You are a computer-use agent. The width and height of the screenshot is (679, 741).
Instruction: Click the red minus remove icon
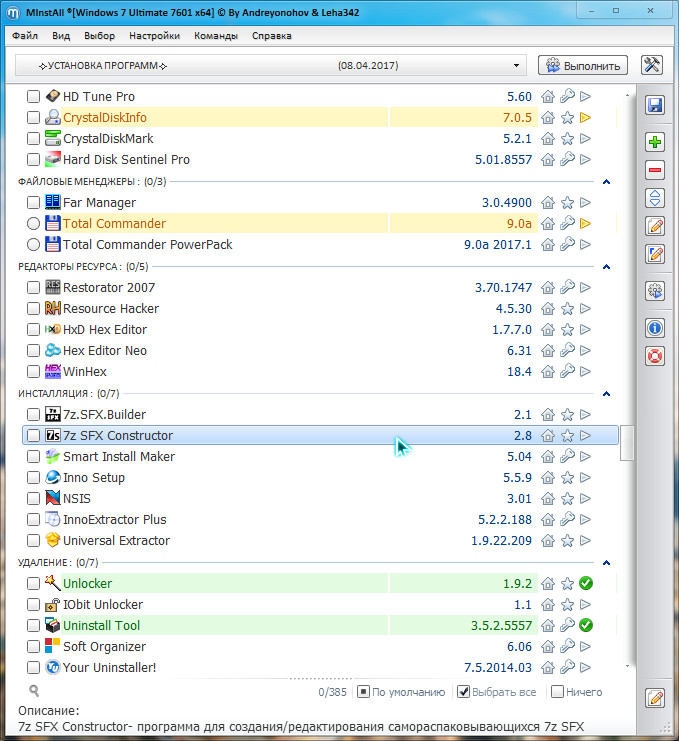[x=655, y=170]
